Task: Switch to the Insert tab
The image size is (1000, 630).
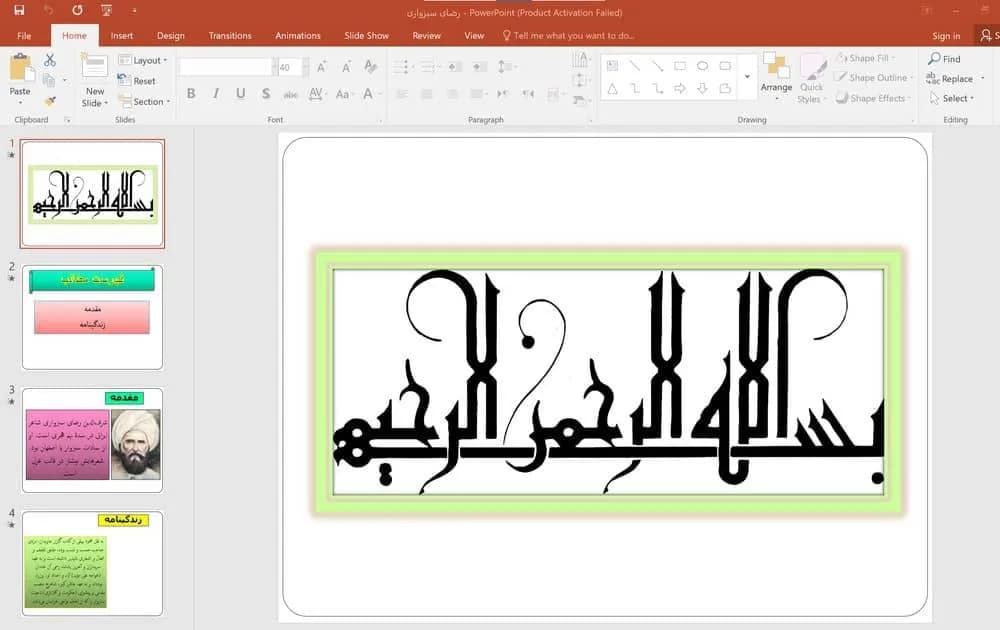Action: pos(122,36)
